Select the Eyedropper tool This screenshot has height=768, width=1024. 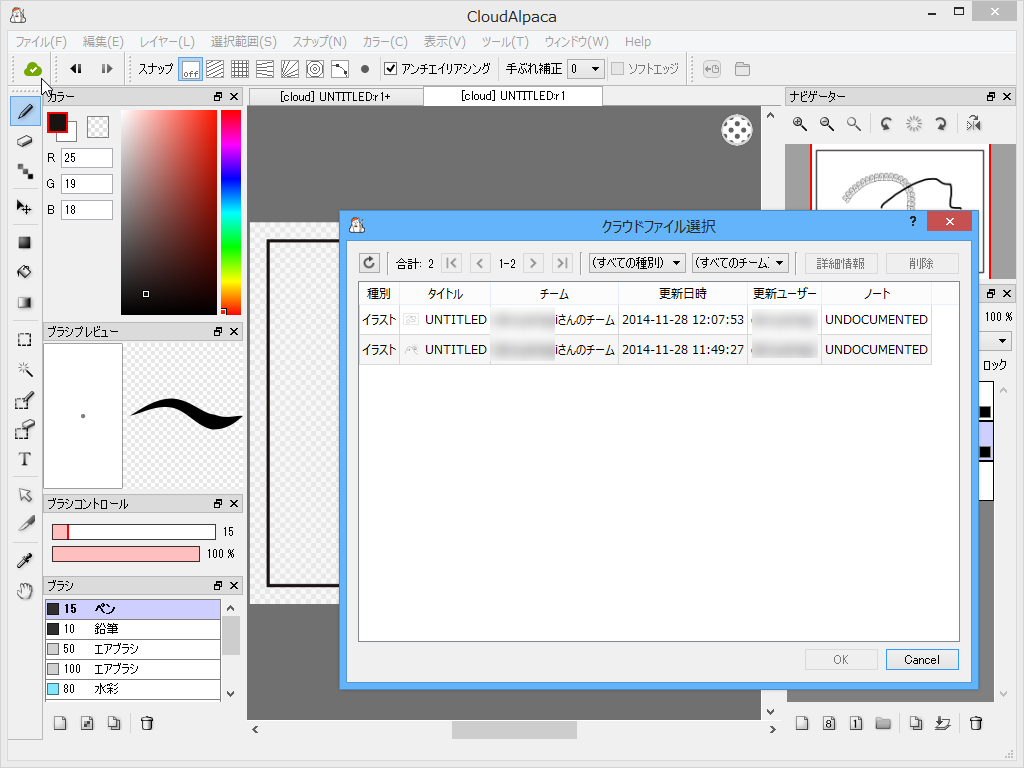[x=25, y=560]
